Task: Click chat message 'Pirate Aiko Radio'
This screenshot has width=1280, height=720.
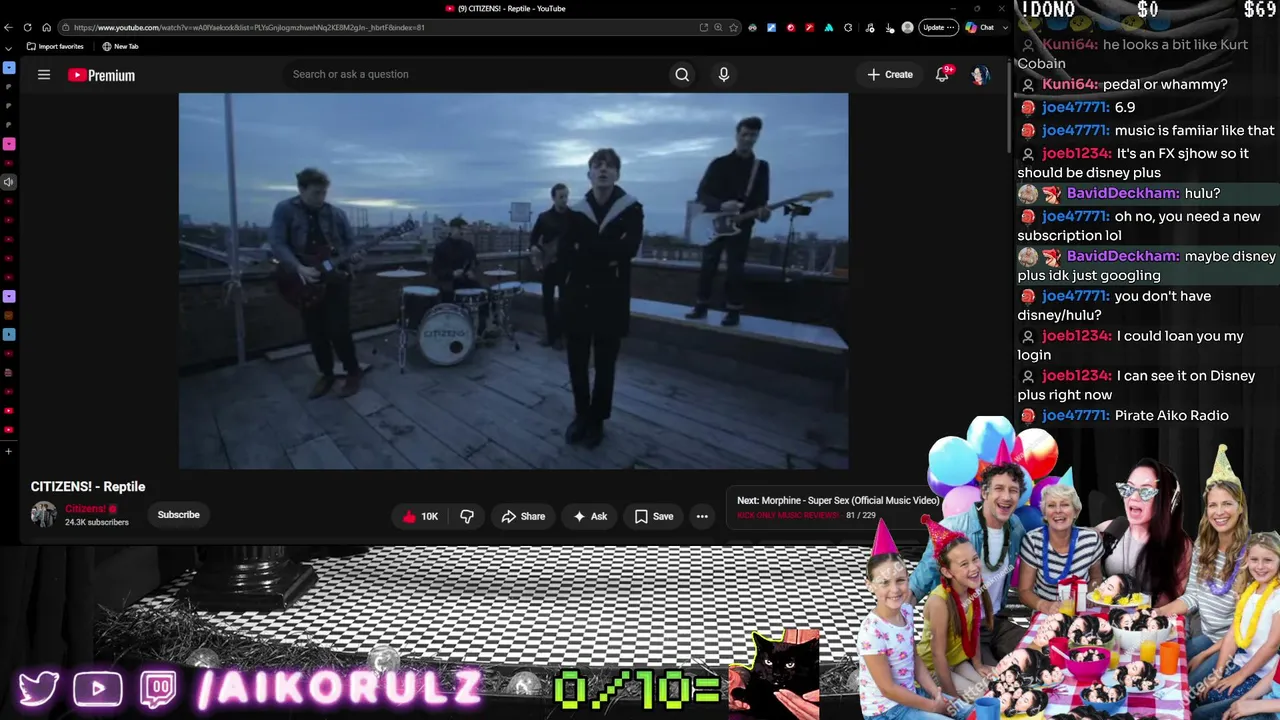Action: [1171, 415]
